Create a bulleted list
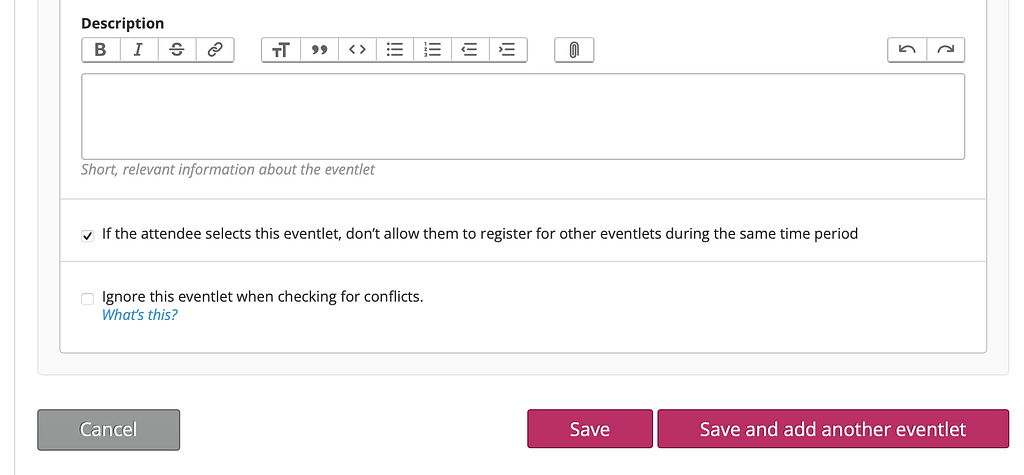Screen dimensions: 1024x475 click(x=395, y=50)
